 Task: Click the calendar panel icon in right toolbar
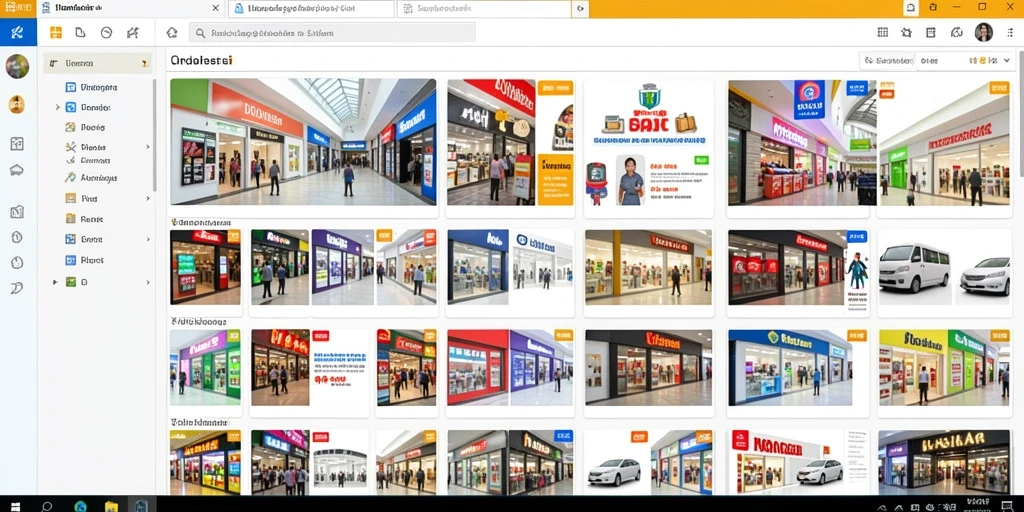(x=931, y=33)
